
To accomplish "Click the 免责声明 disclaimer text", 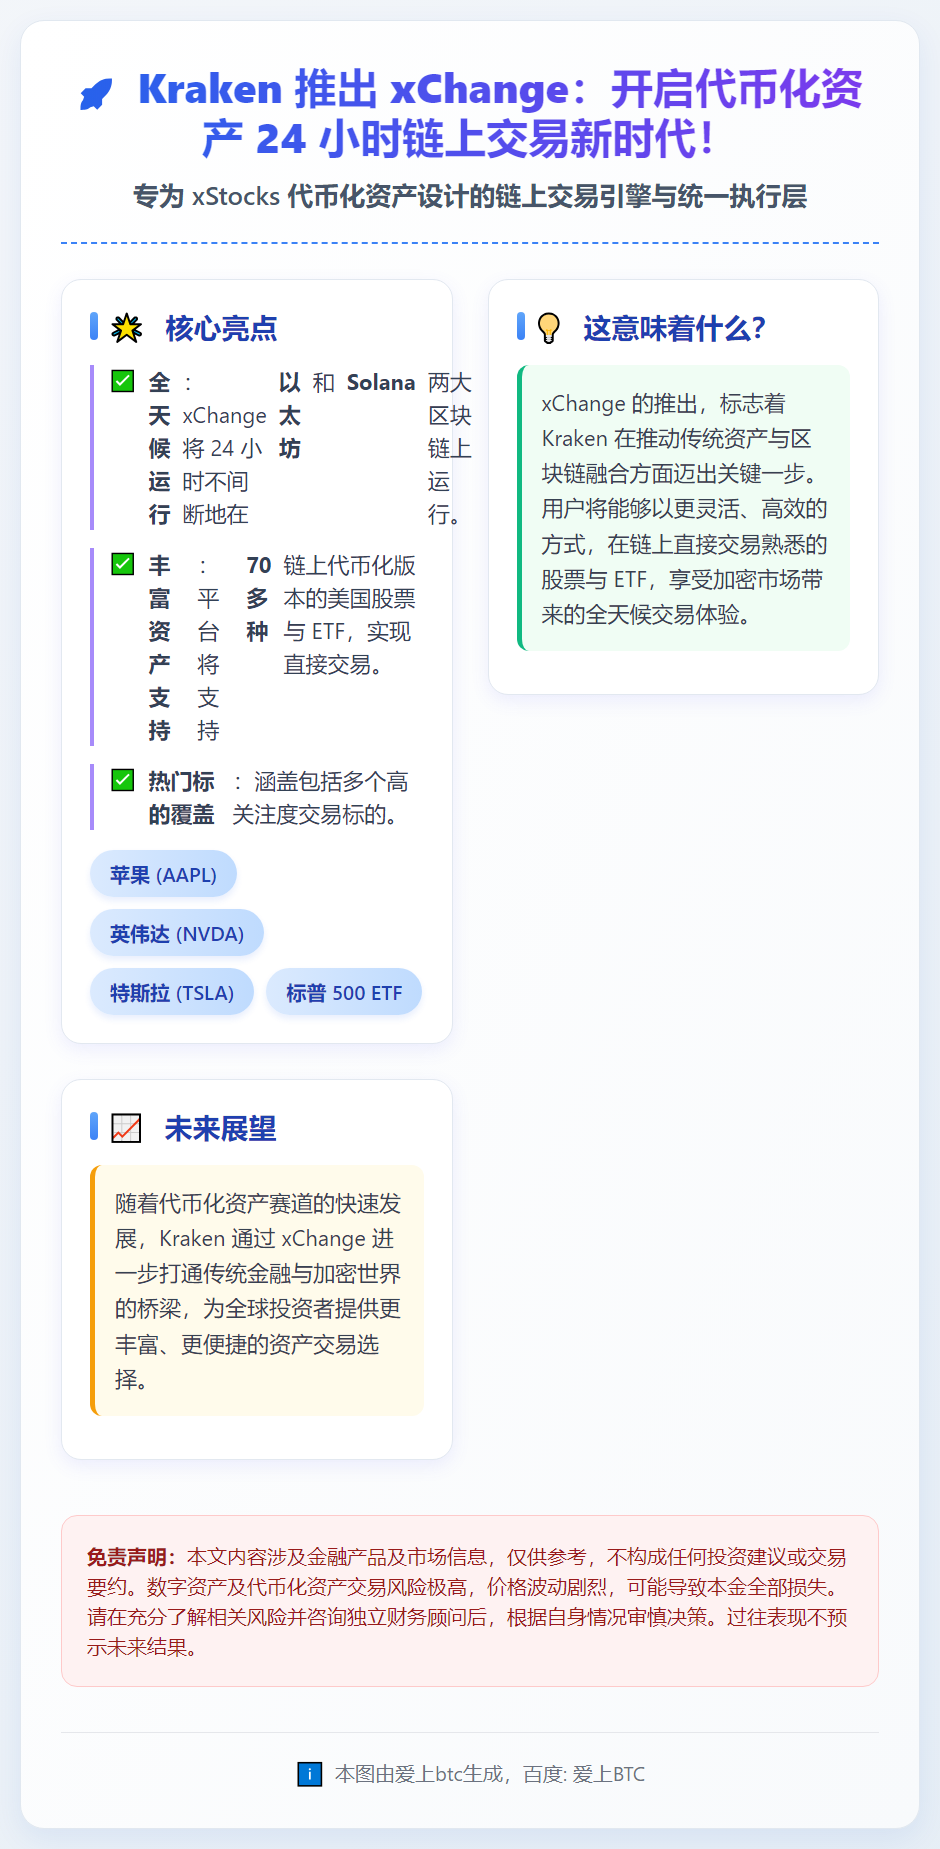I will coord(468,1601).
